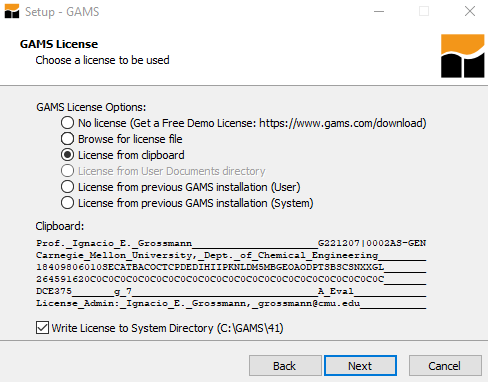Minimize the Setup window
This screenshot has width=488, height=382.
point(379,11)
